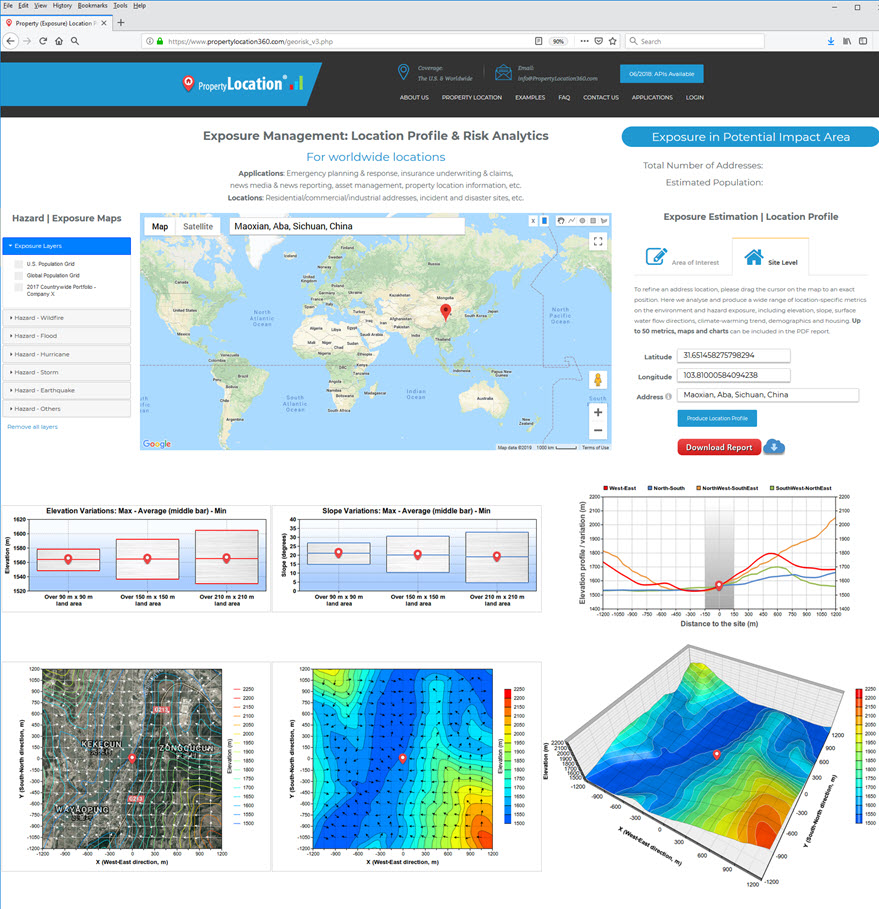Open Street View pegman on map
The width and height of the screenshot is (879, 909).
pyautogui.click(x=598, y=380)
